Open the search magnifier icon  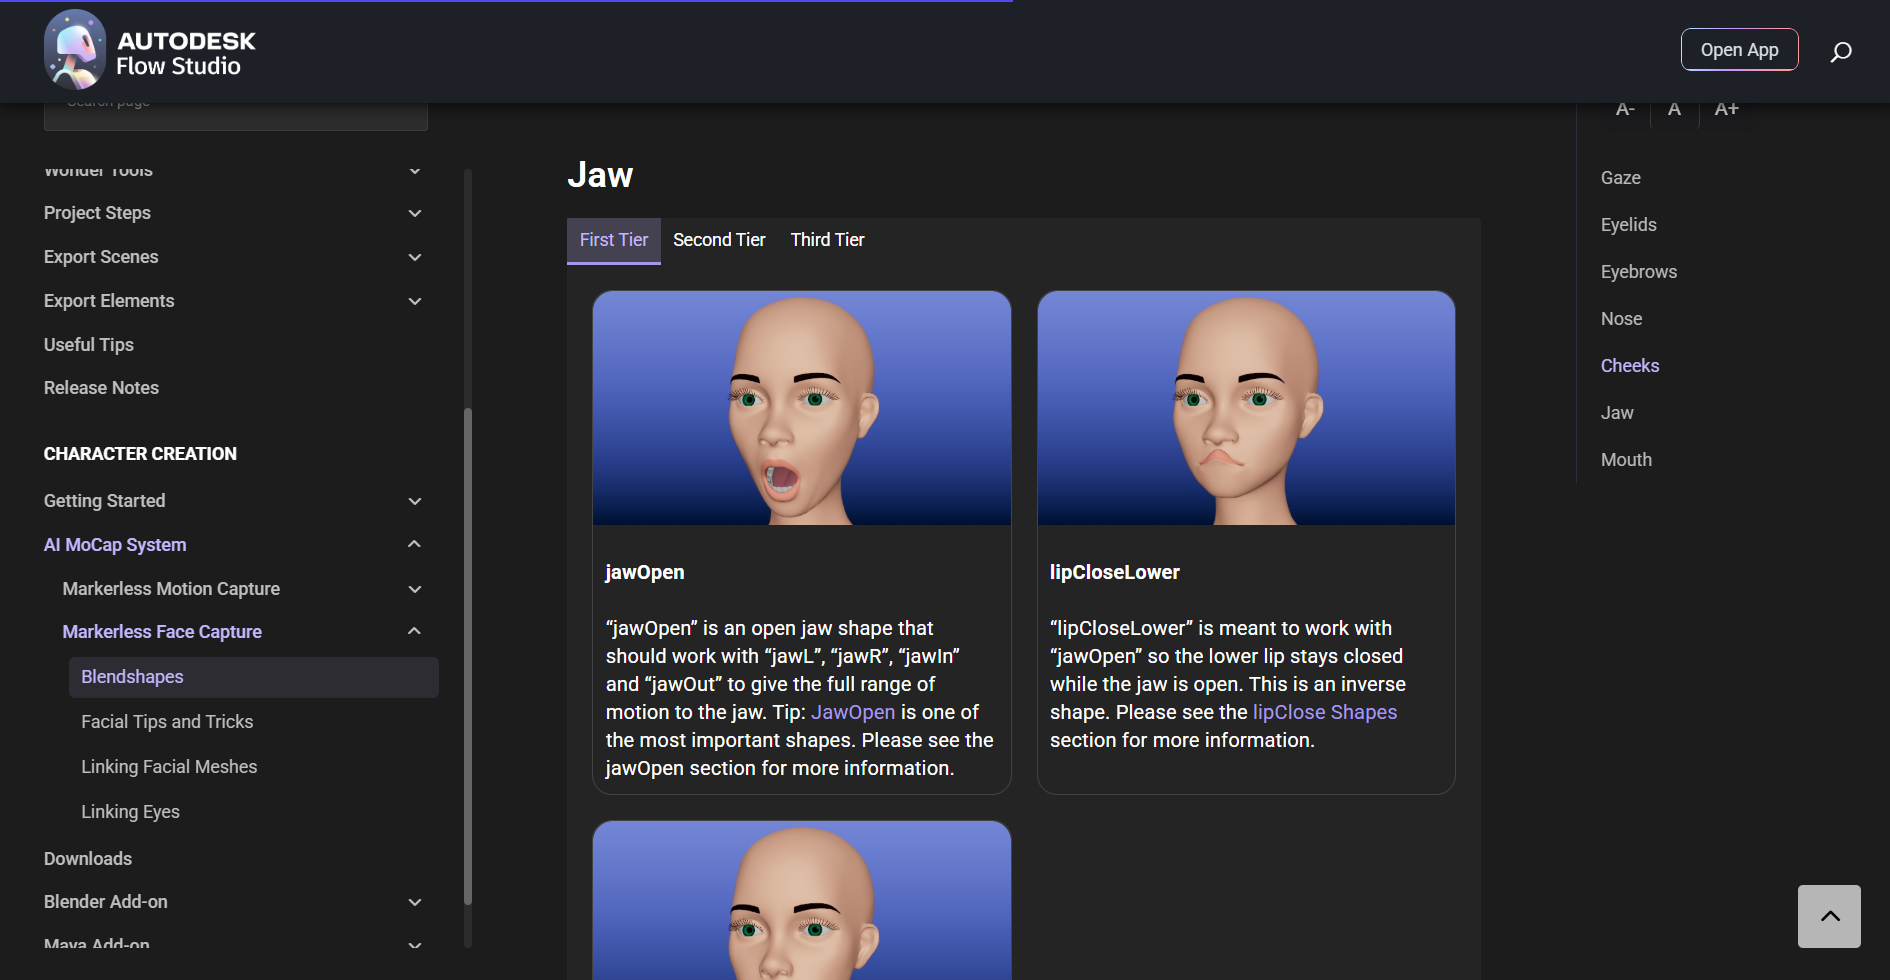pyautogui.click(x=1840, y=51)
